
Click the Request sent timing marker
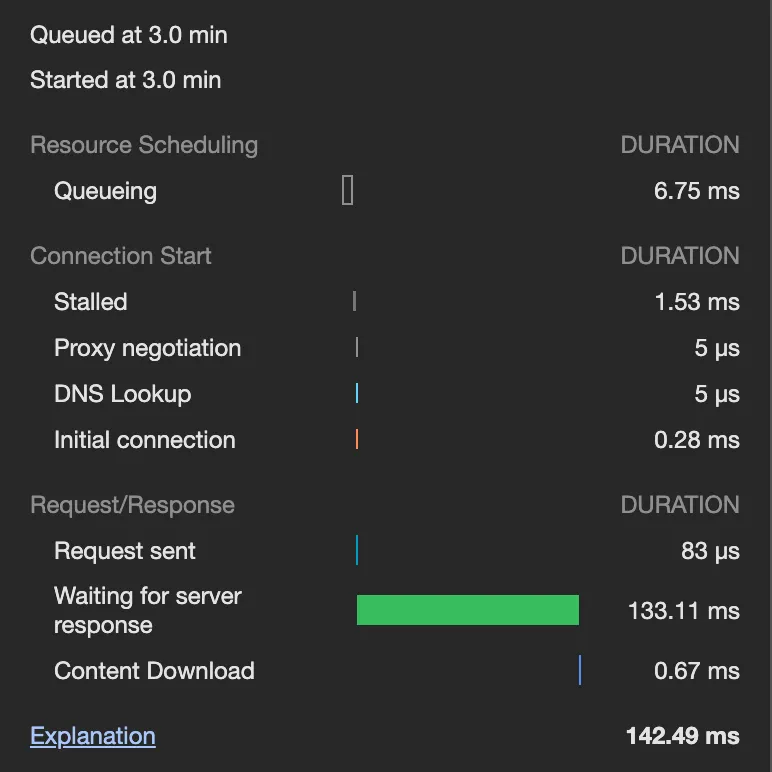(x=356, y=550)
